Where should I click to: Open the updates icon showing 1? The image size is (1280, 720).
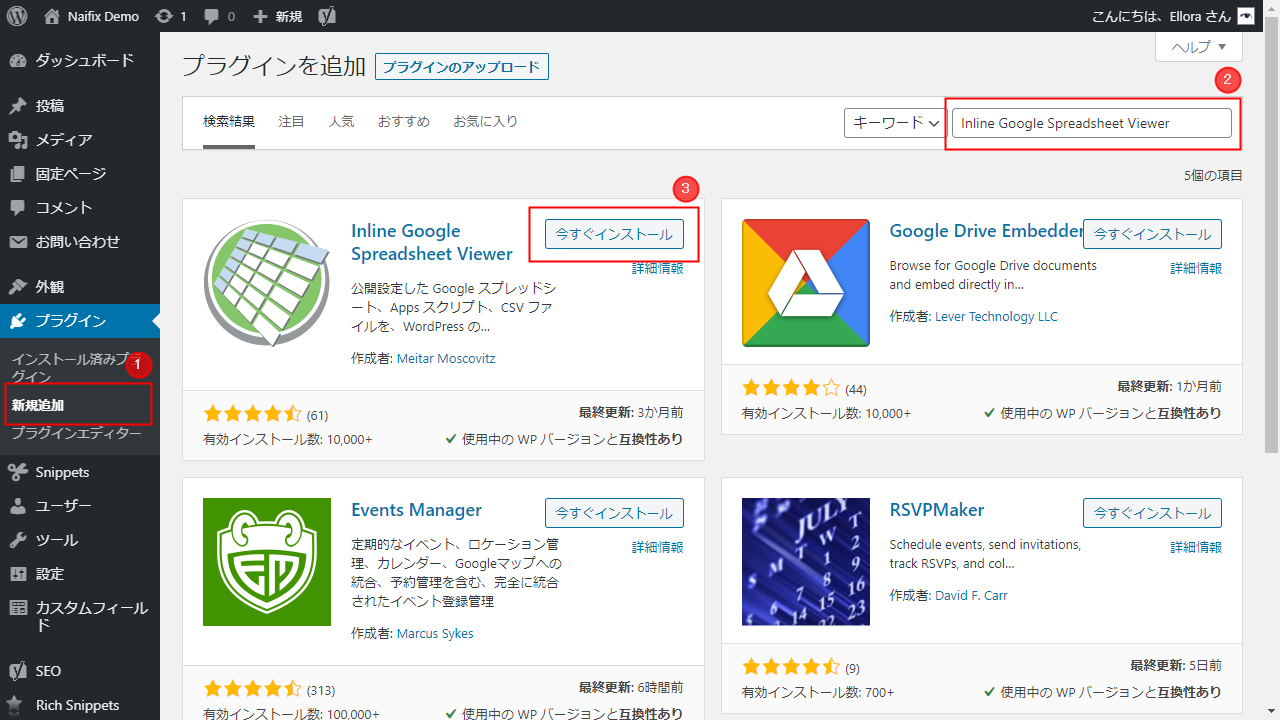172,16
